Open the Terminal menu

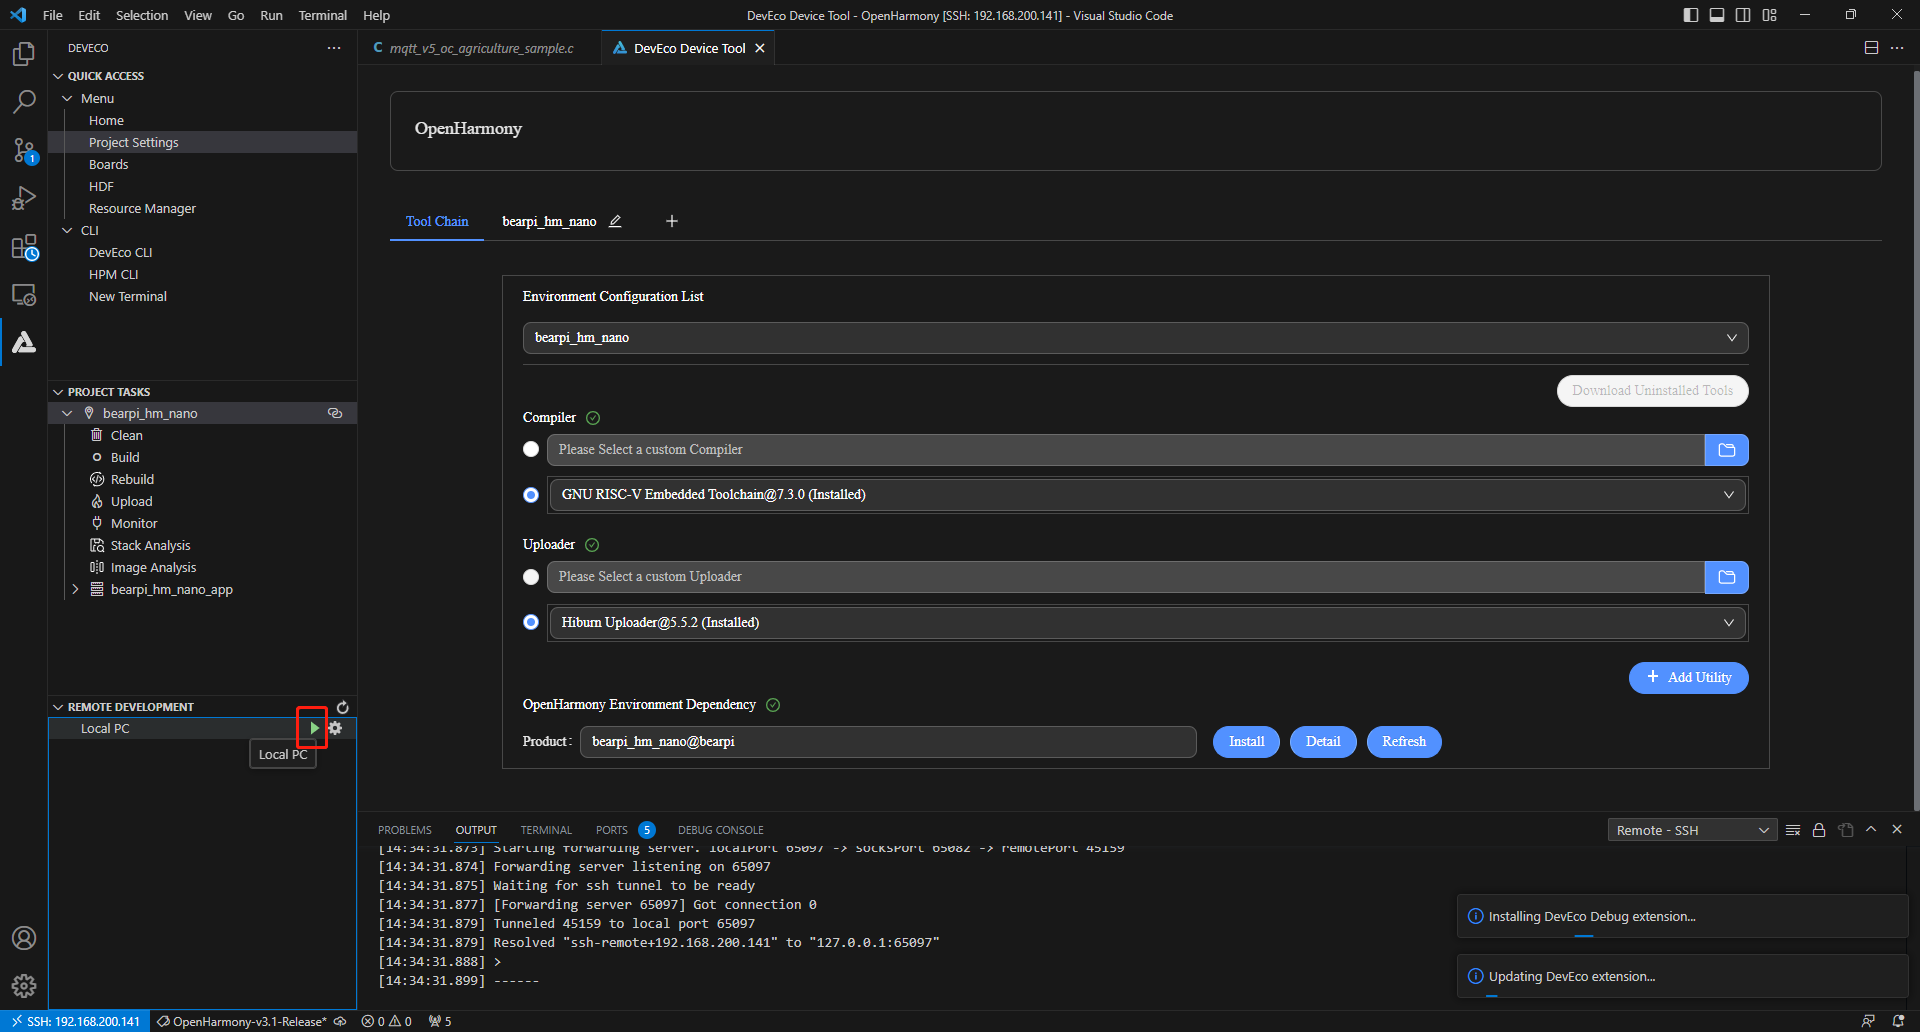click(322, 15)
